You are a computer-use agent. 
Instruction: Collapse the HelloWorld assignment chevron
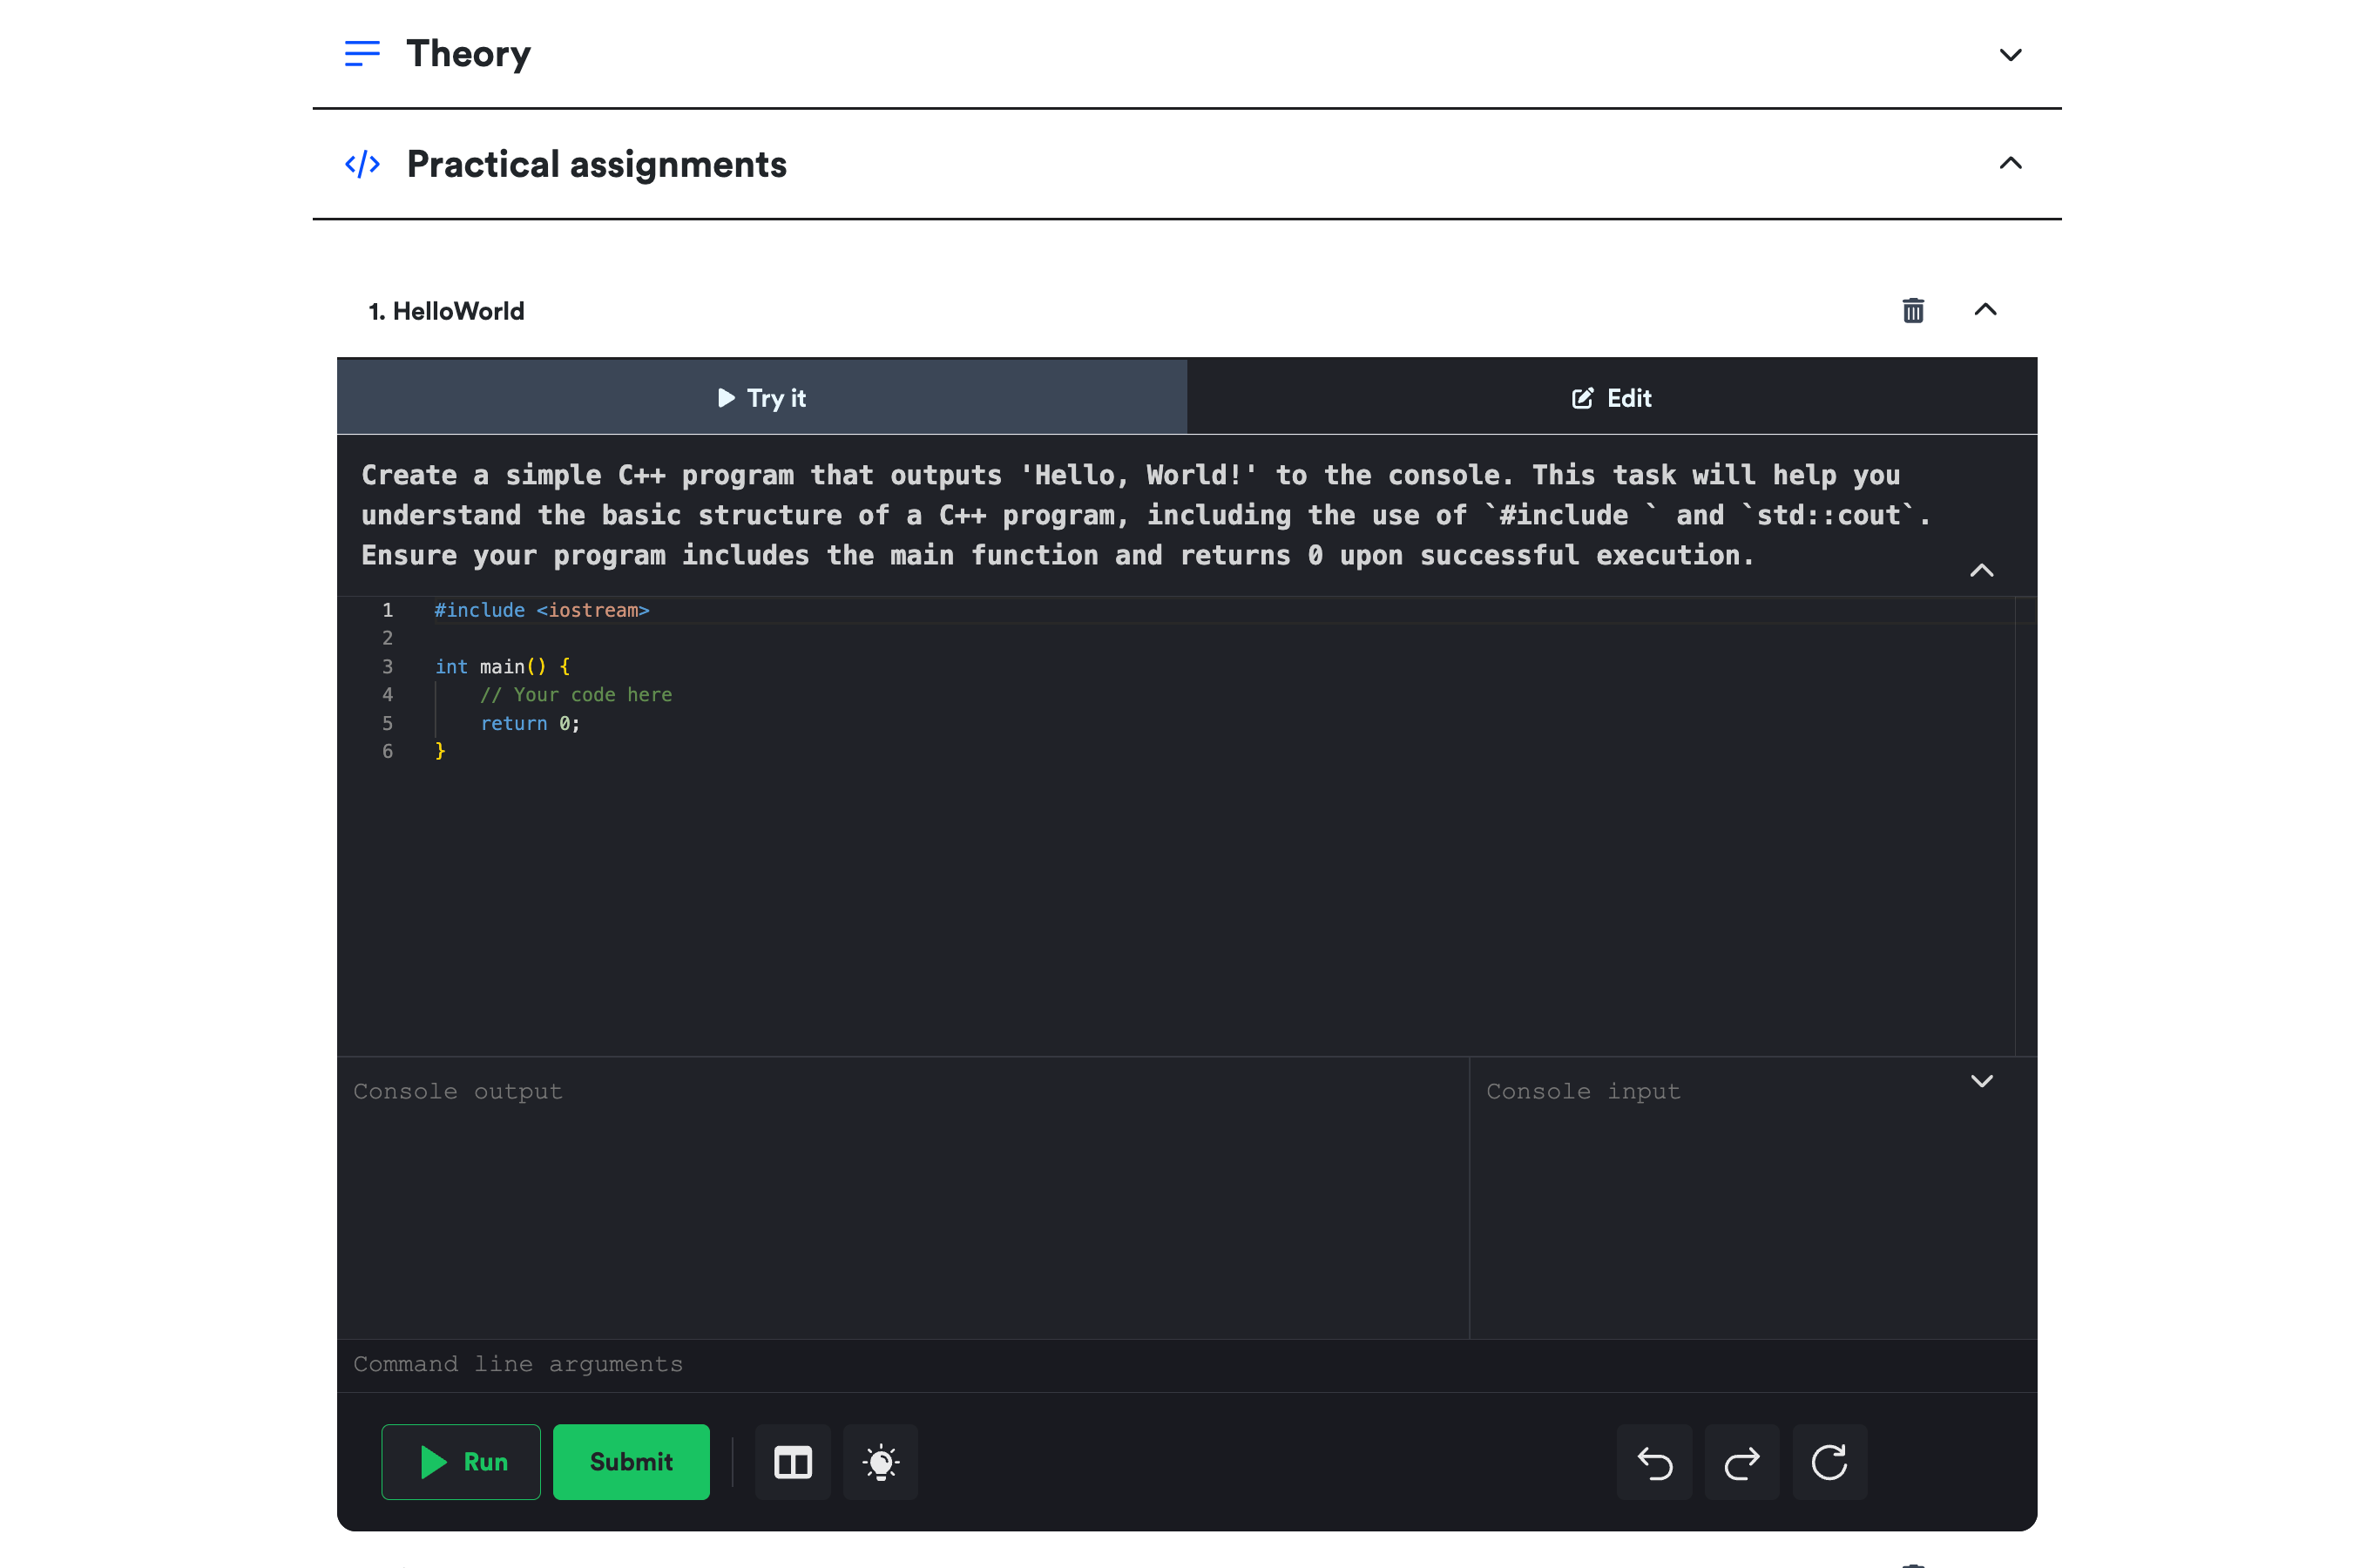coord(1985,310)
